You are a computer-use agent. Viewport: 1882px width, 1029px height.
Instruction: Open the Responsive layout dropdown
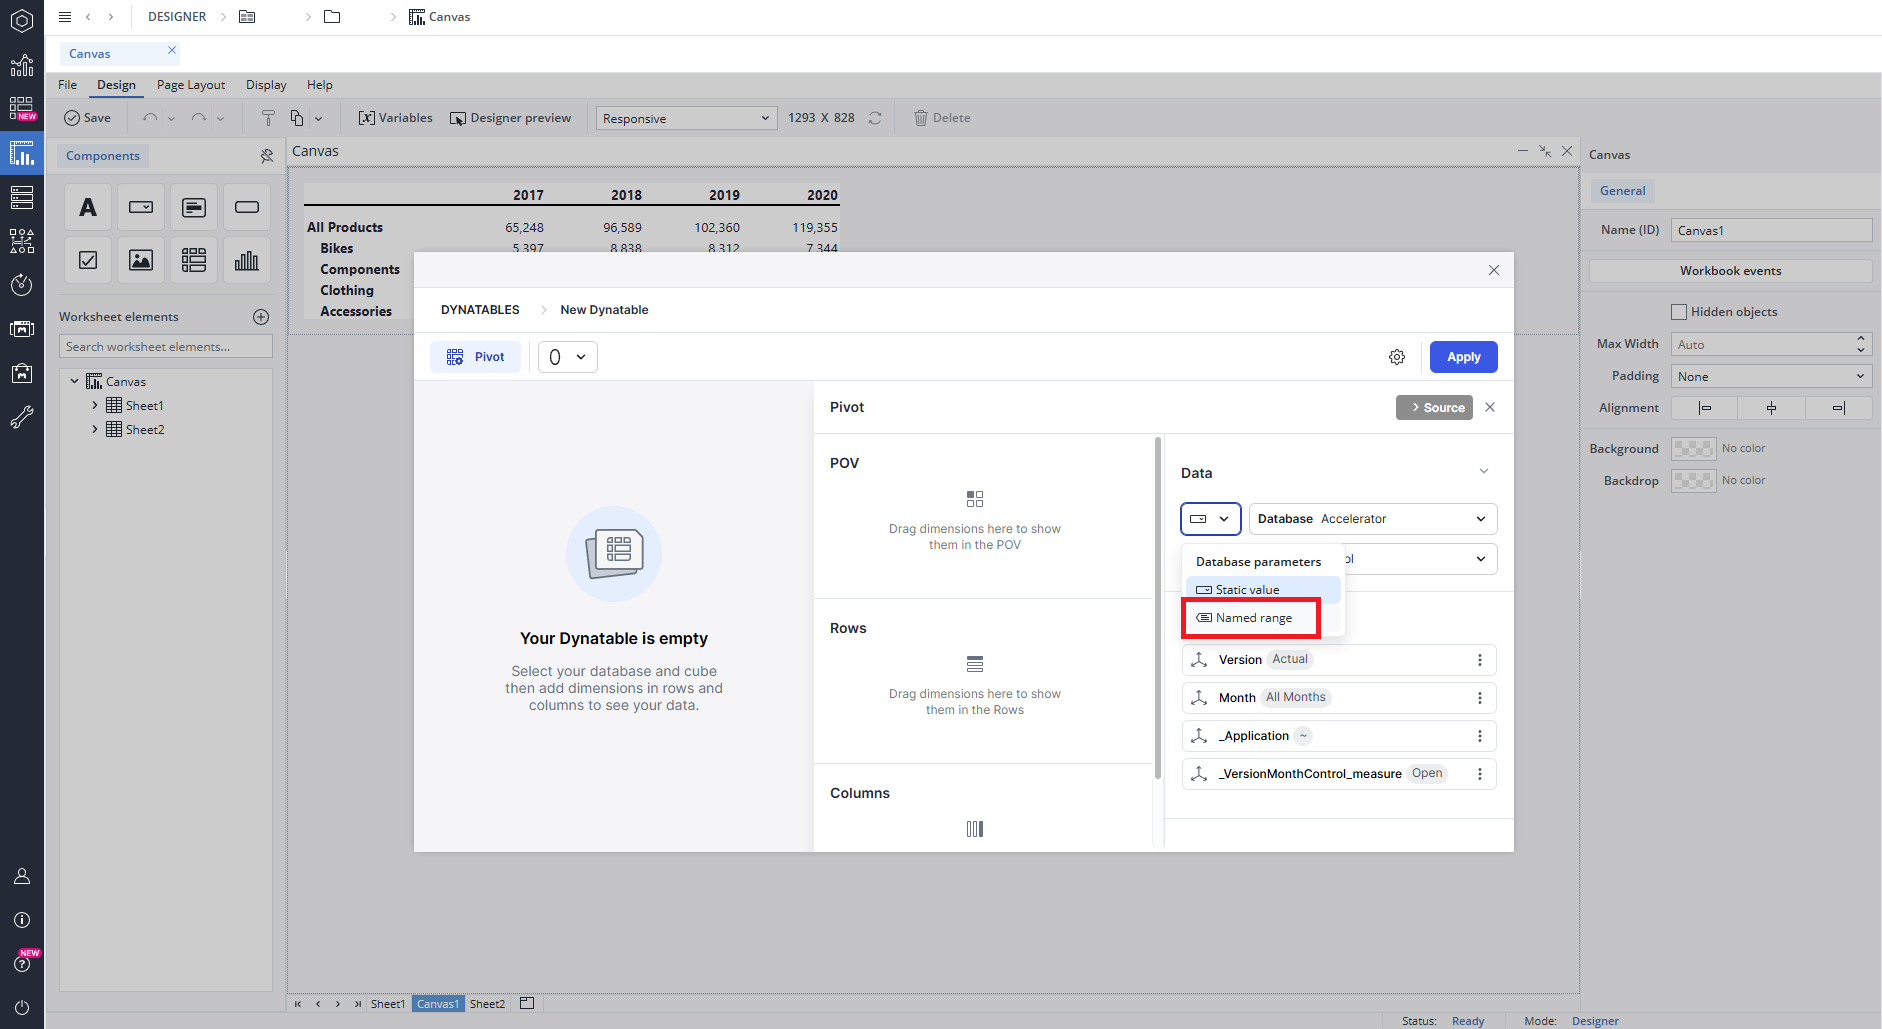686,118
